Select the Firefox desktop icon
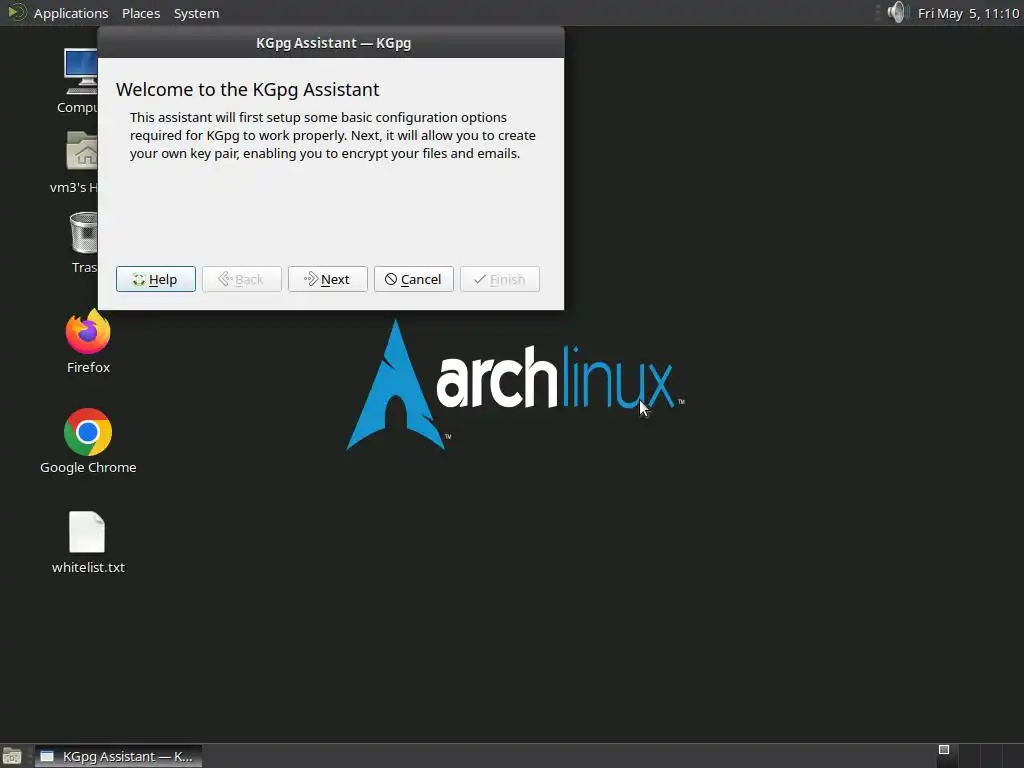Screen dimensions: 1024x768 (88, 332)
